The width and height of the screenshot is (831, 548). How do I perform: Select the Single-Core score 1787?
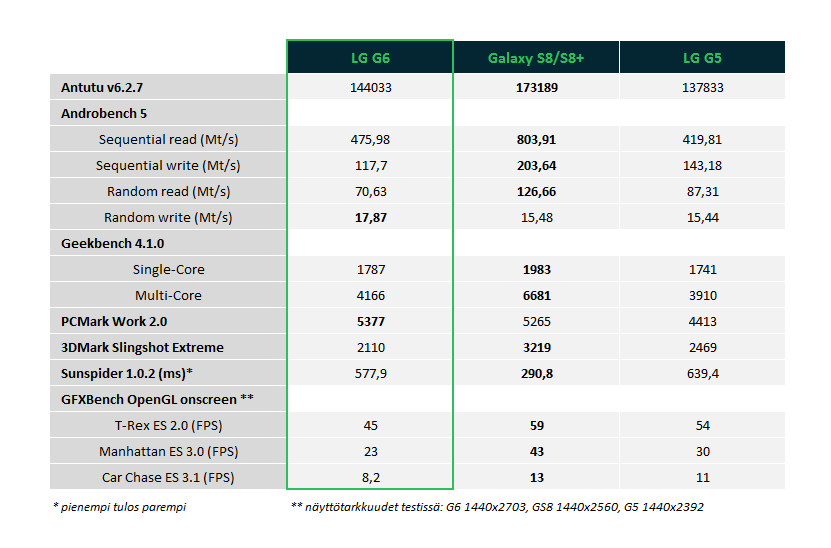click(x=370, y=269)
